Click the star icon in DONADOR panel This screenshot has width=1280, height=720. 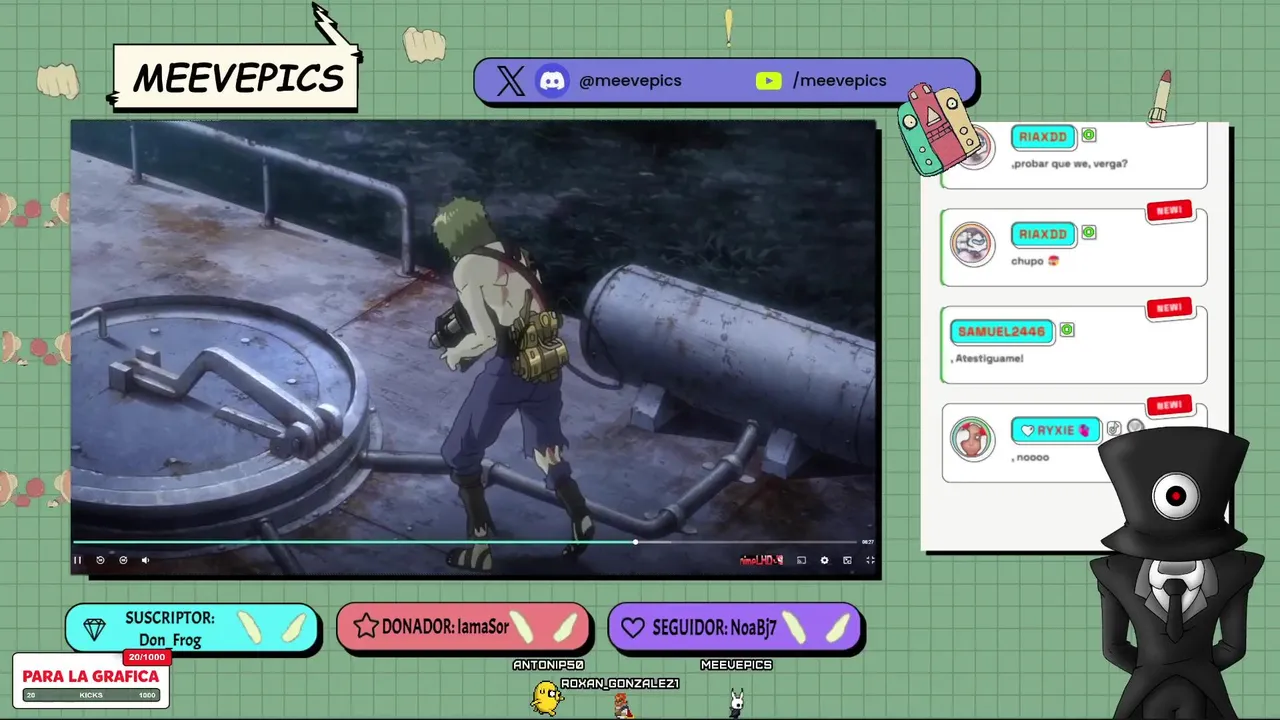point(366,627)
